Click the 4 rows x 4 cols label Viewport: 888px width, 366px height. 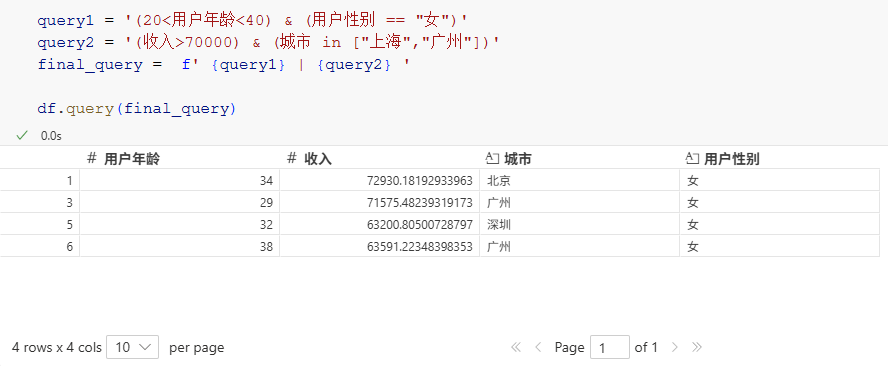57,347
